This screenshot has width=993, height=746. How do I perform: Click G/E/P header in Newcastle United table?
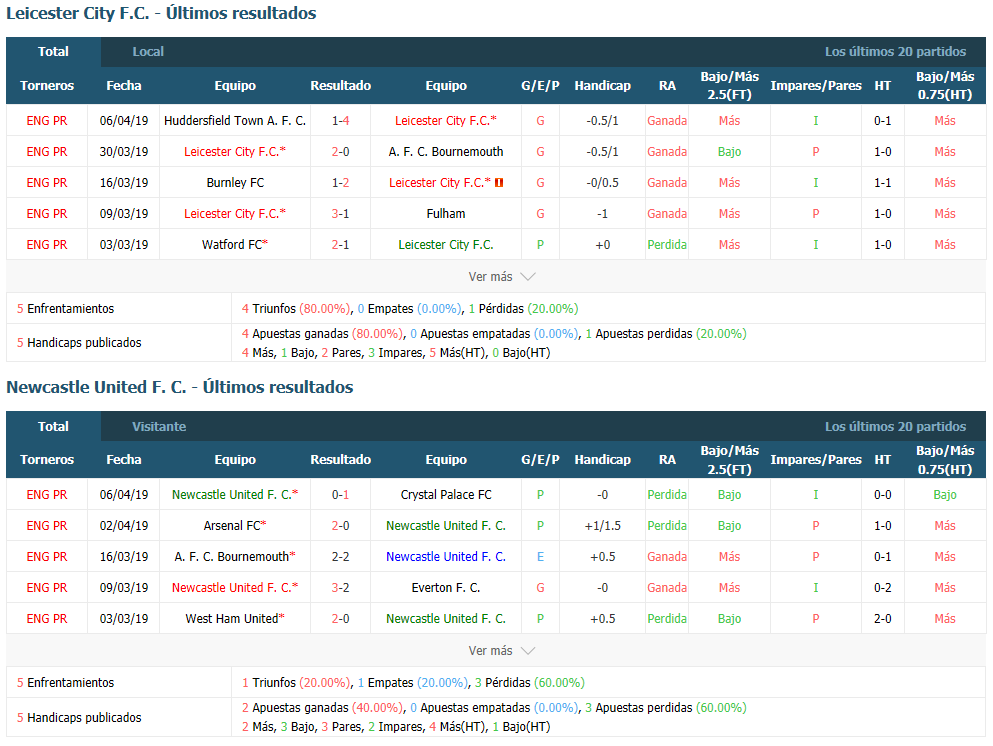[x=540, y=460]
